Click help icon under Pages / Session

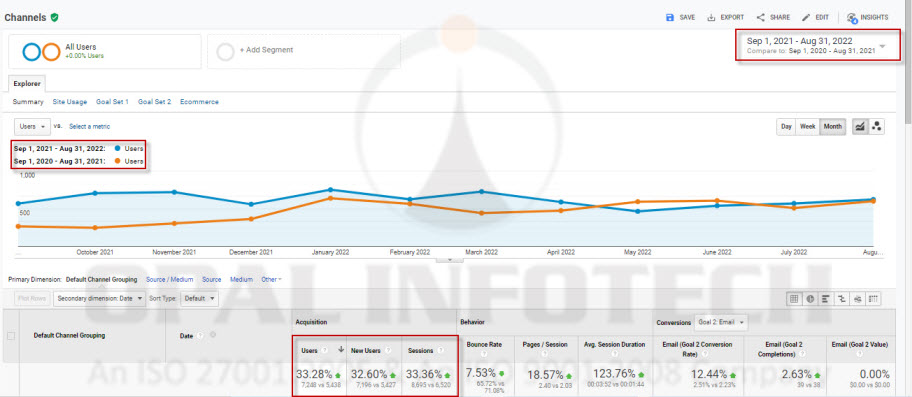tap(546, 354)
